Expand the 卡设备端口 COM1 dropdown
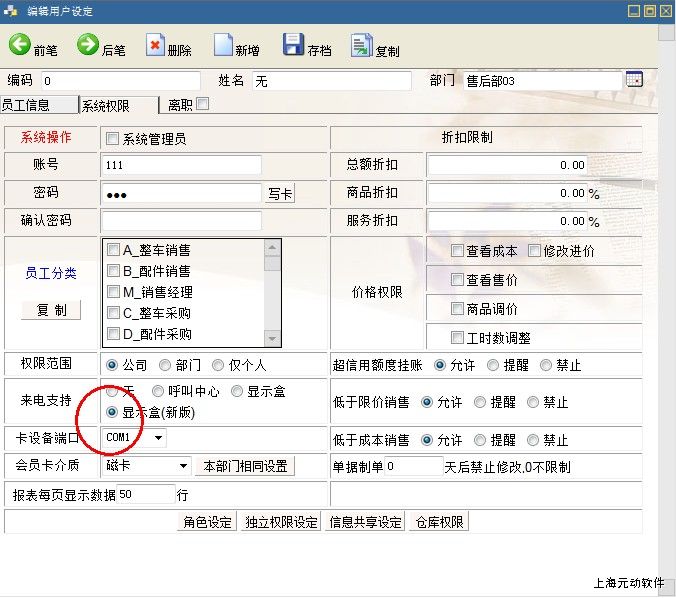This screenshot has width=676, height=598. (158, 438)
